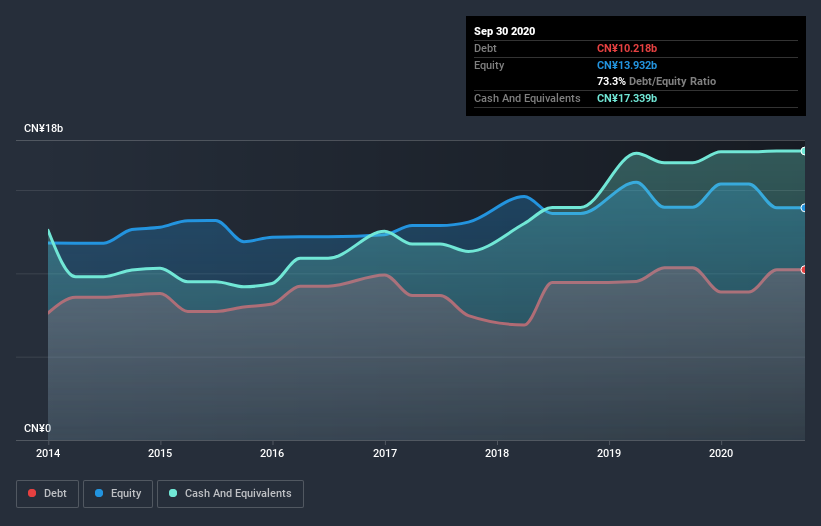
Task: Click the CN¥17.339b cash value
Action: pos(627,98)
